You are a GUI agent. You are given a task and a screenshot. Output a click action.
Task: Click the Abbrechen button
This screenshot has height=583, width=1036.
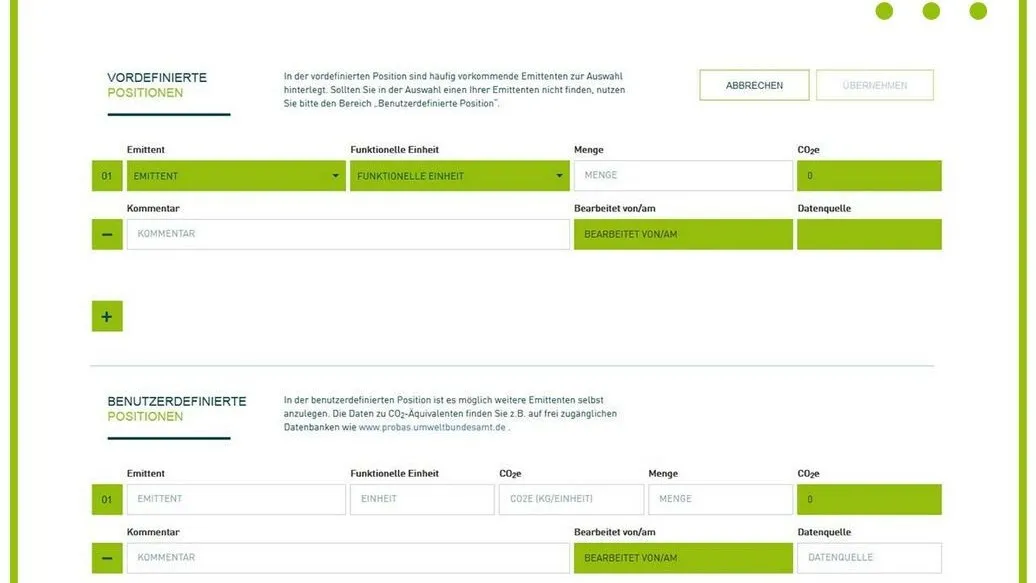coord(754,85)
